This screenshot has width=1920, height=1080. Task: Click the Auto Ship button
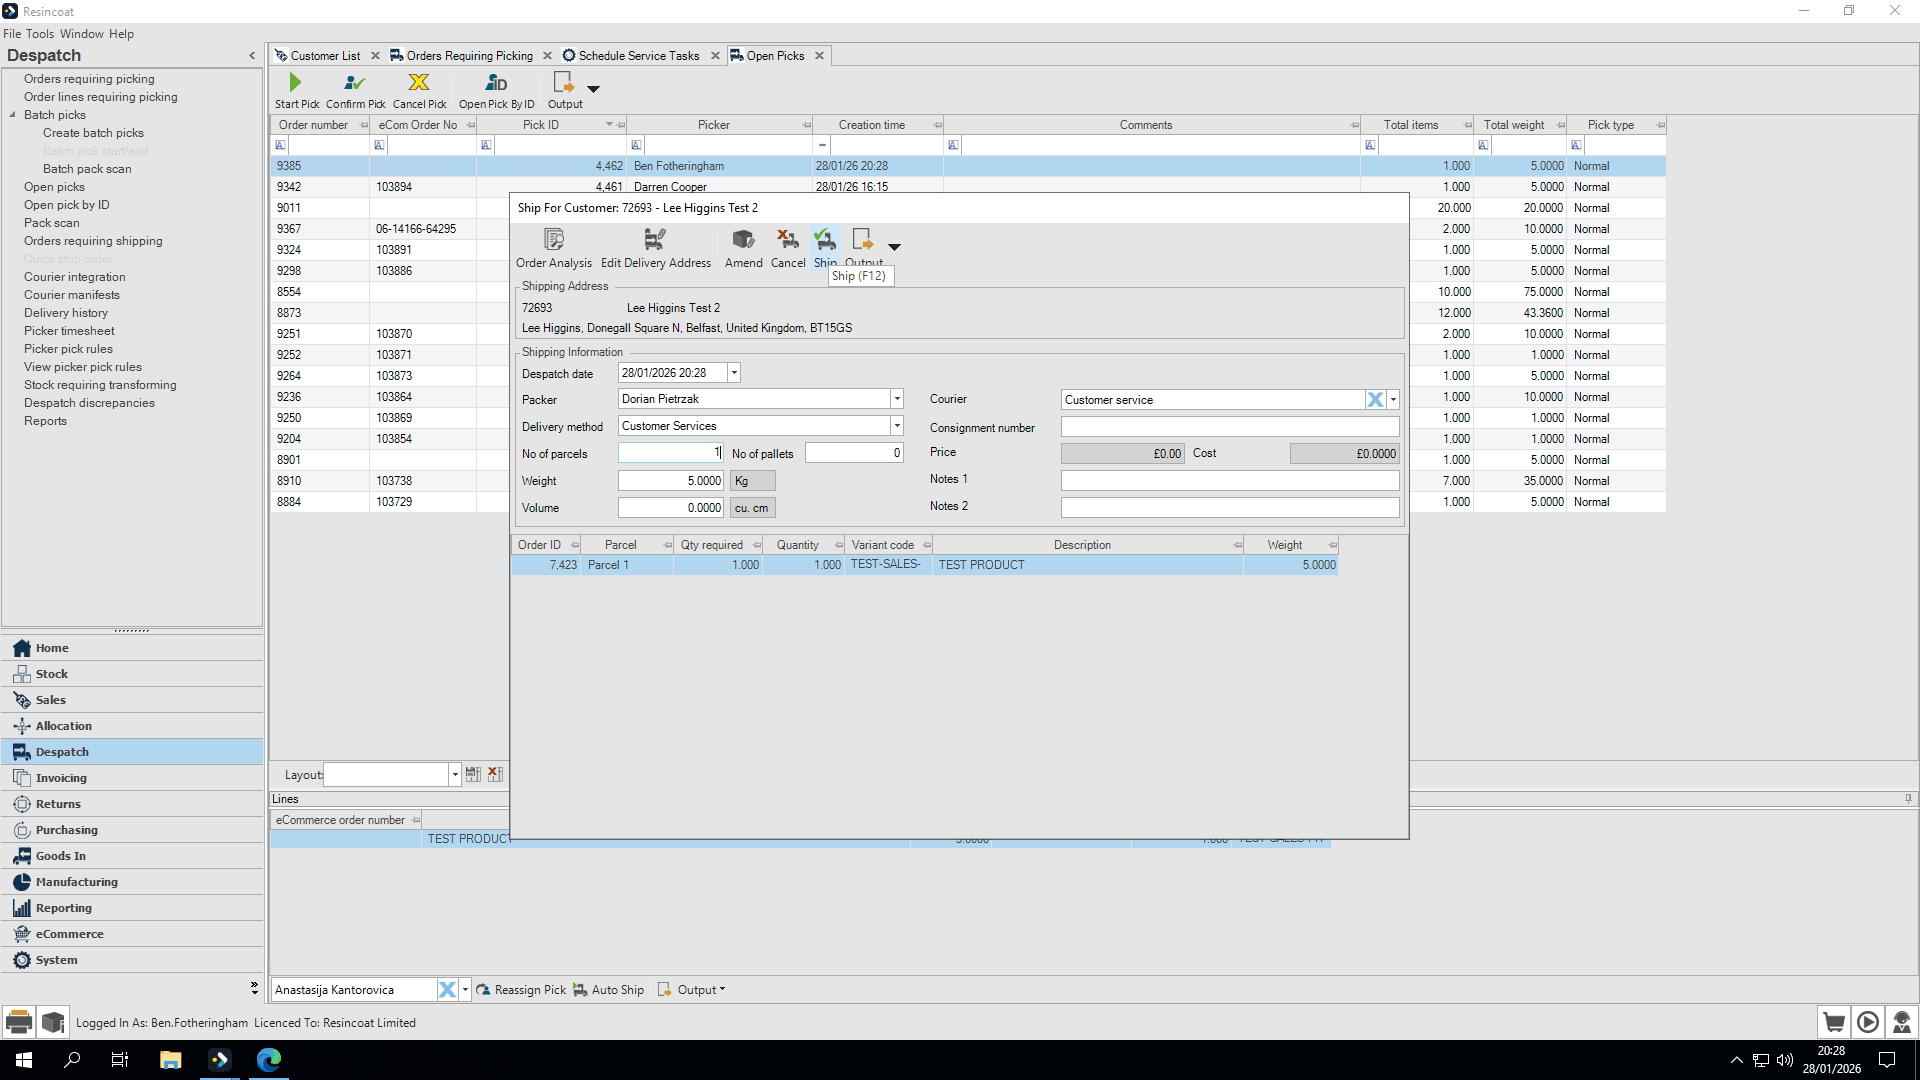[609, 990]
